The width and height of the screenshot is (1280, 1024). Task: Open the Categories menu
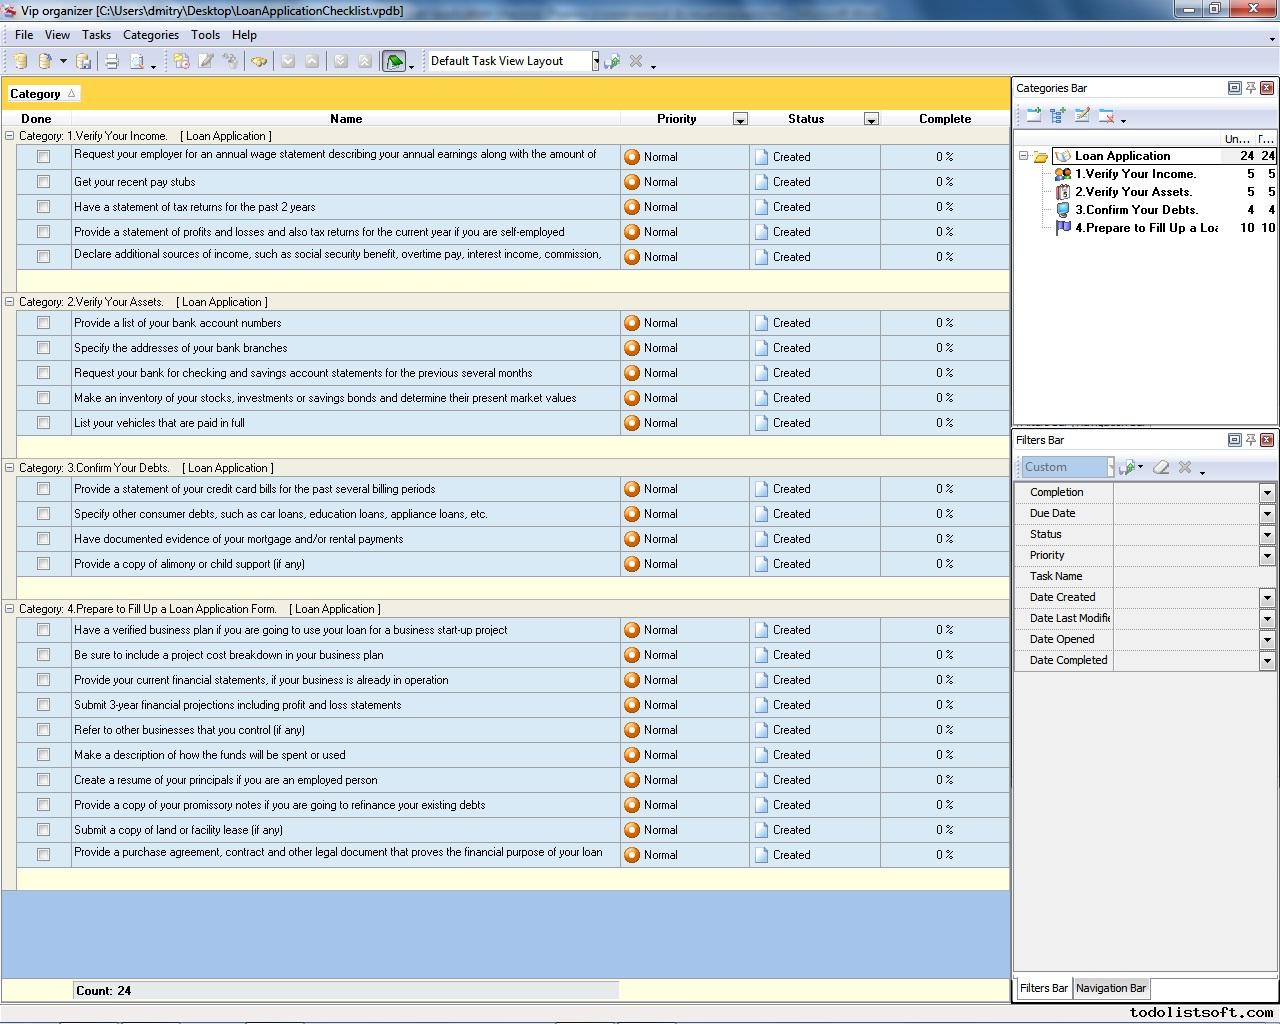pyautogui.click(x=150, y=35)
